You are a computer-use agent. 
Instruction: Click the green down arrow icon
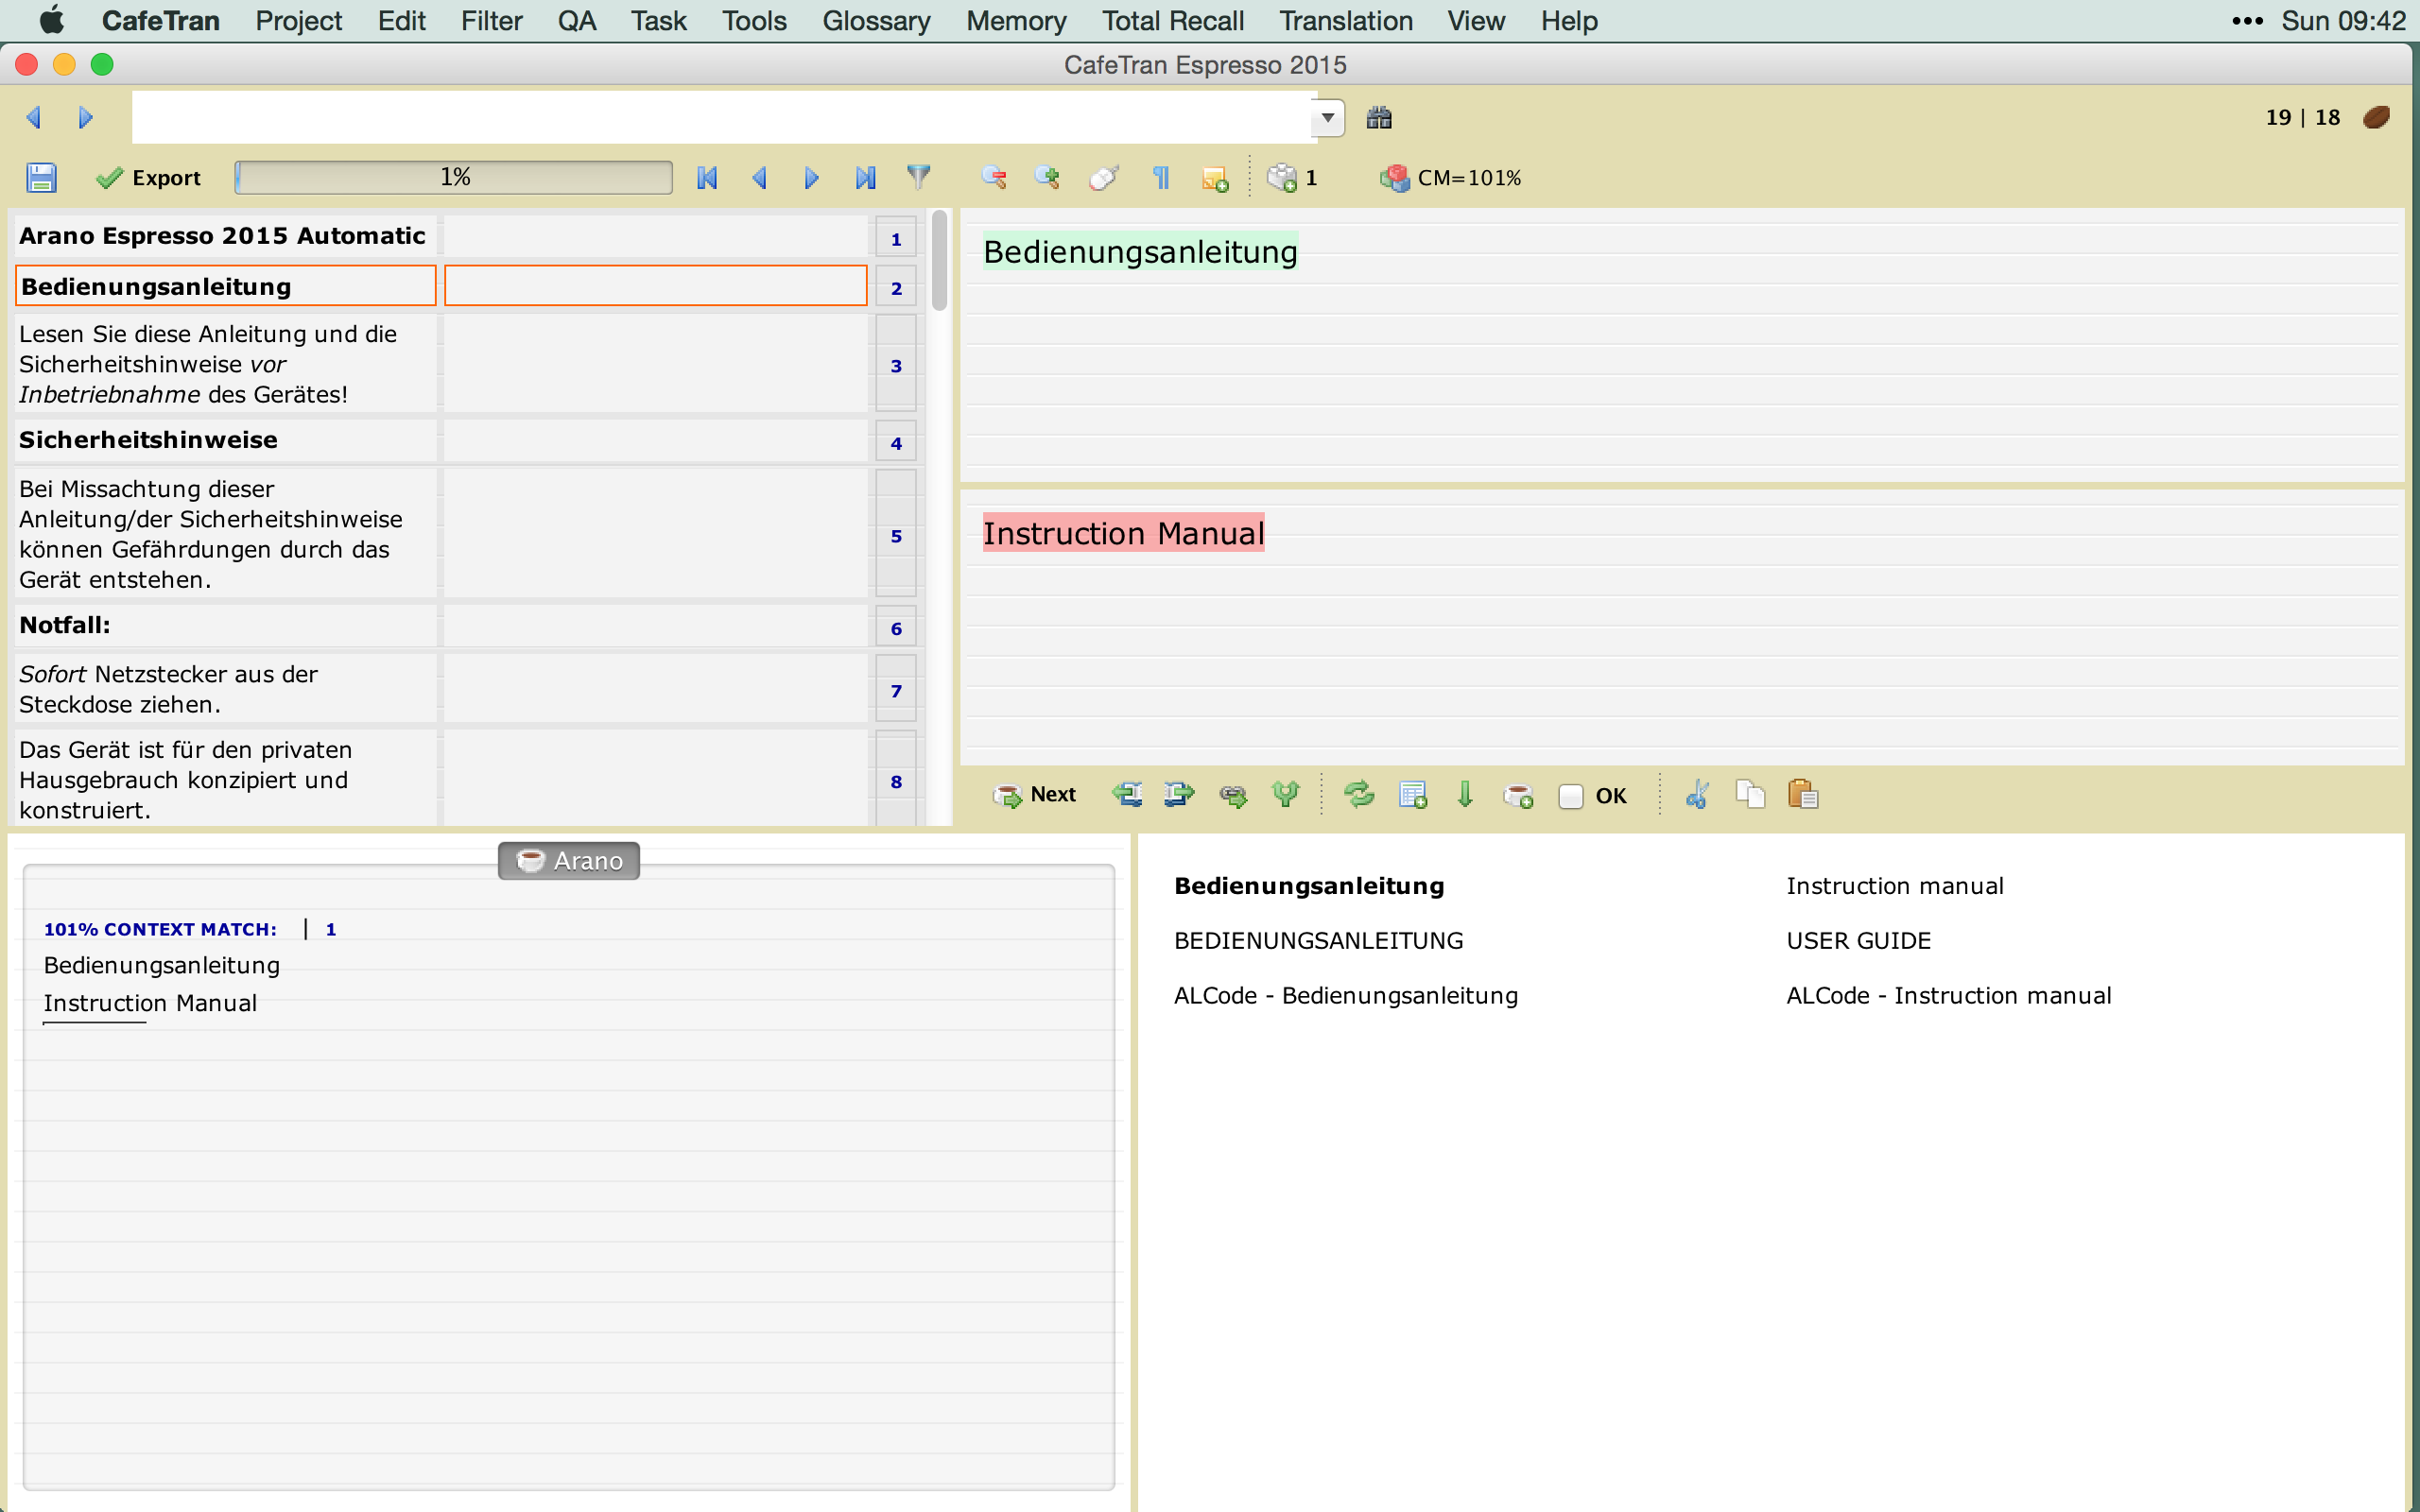tap(1465, 795)
